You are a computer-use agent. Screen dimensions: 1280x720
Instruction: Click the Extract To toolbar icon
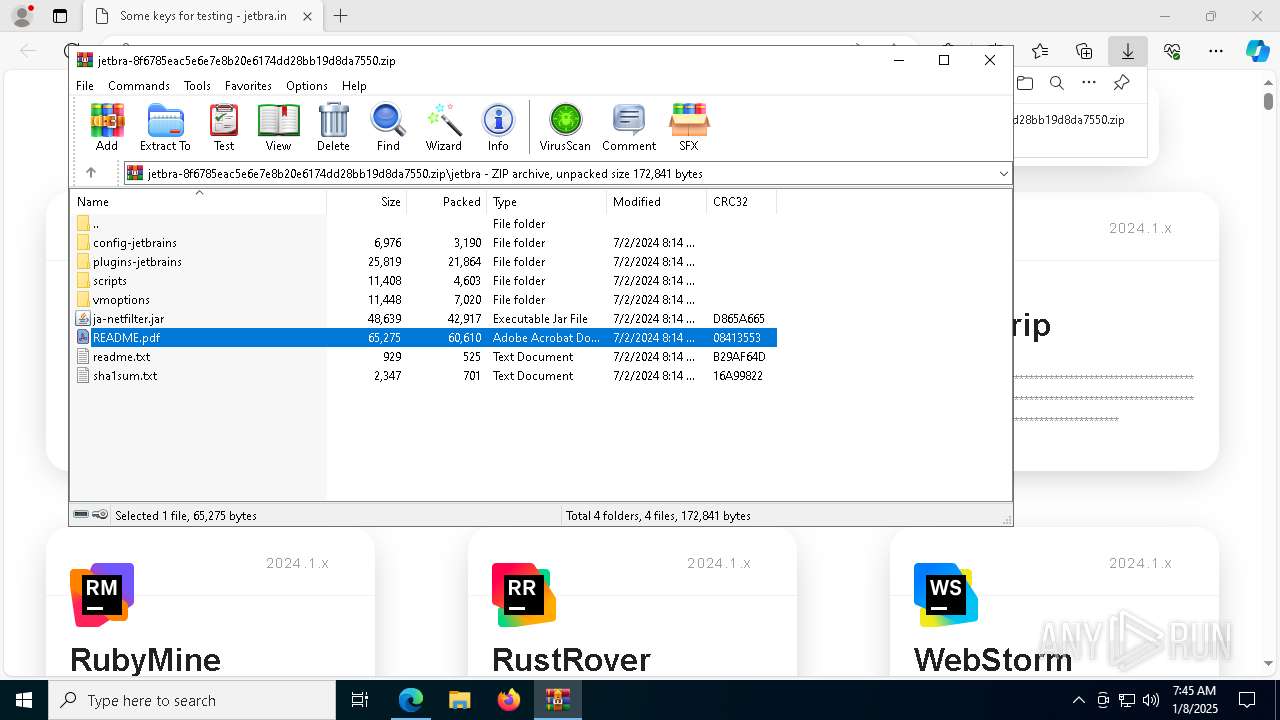click(x=165, y=127)
